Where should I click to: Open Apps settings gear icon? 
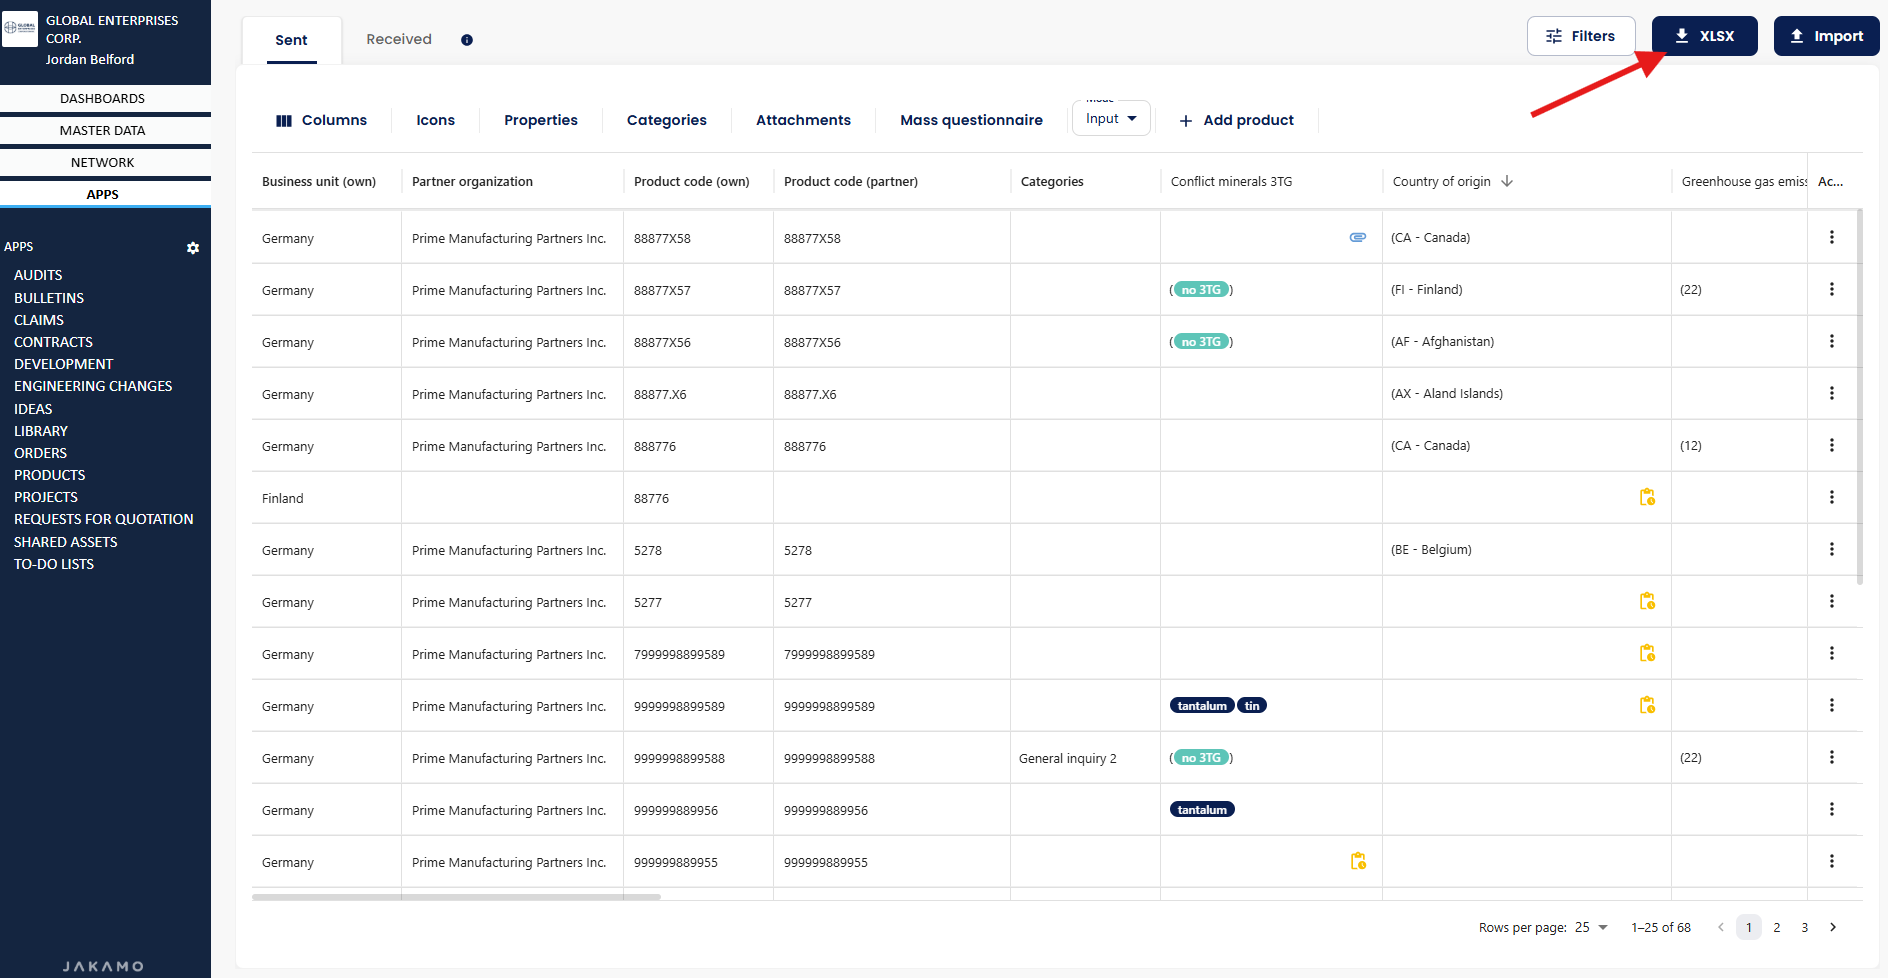coord(193,248)
